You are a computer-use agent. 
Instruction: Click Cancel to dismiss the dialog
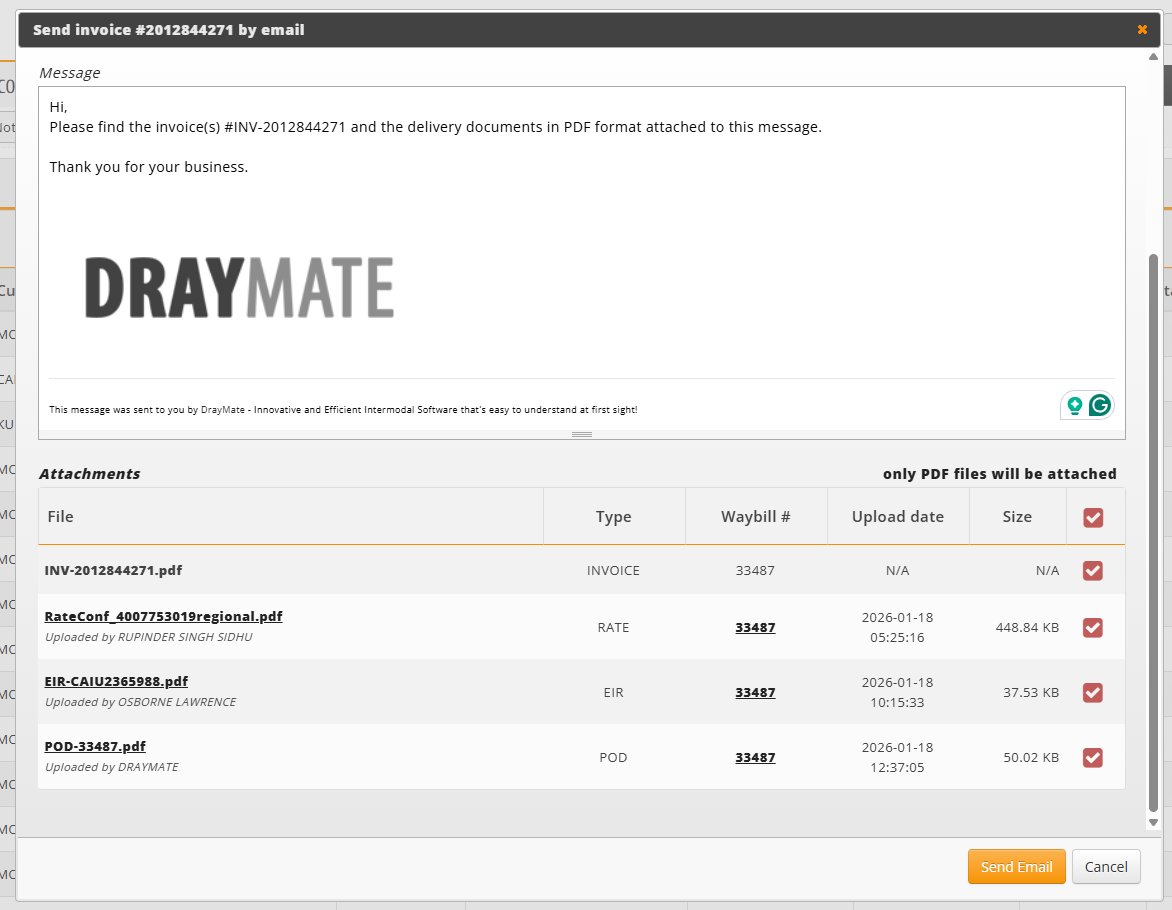(x=1106, y=866)
